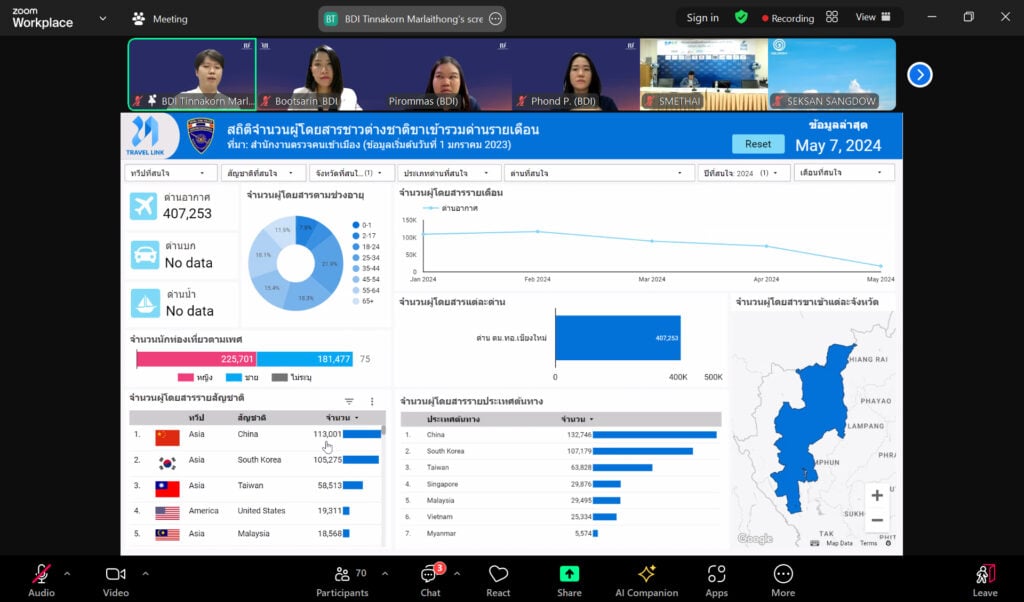Click Bootsarin's video thumbnail
The image size is (1024, 602).
320,74
